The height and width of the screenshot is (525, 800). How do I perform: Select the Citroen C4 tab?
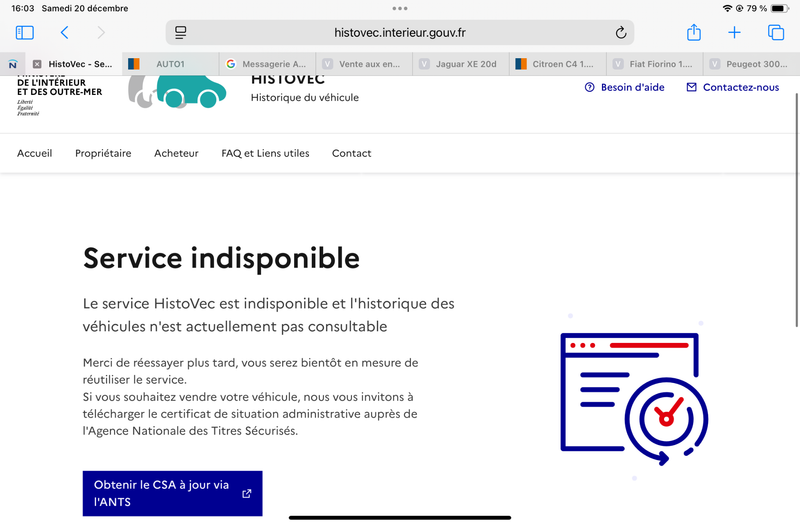pyautogui.click(x=555, y=64)
